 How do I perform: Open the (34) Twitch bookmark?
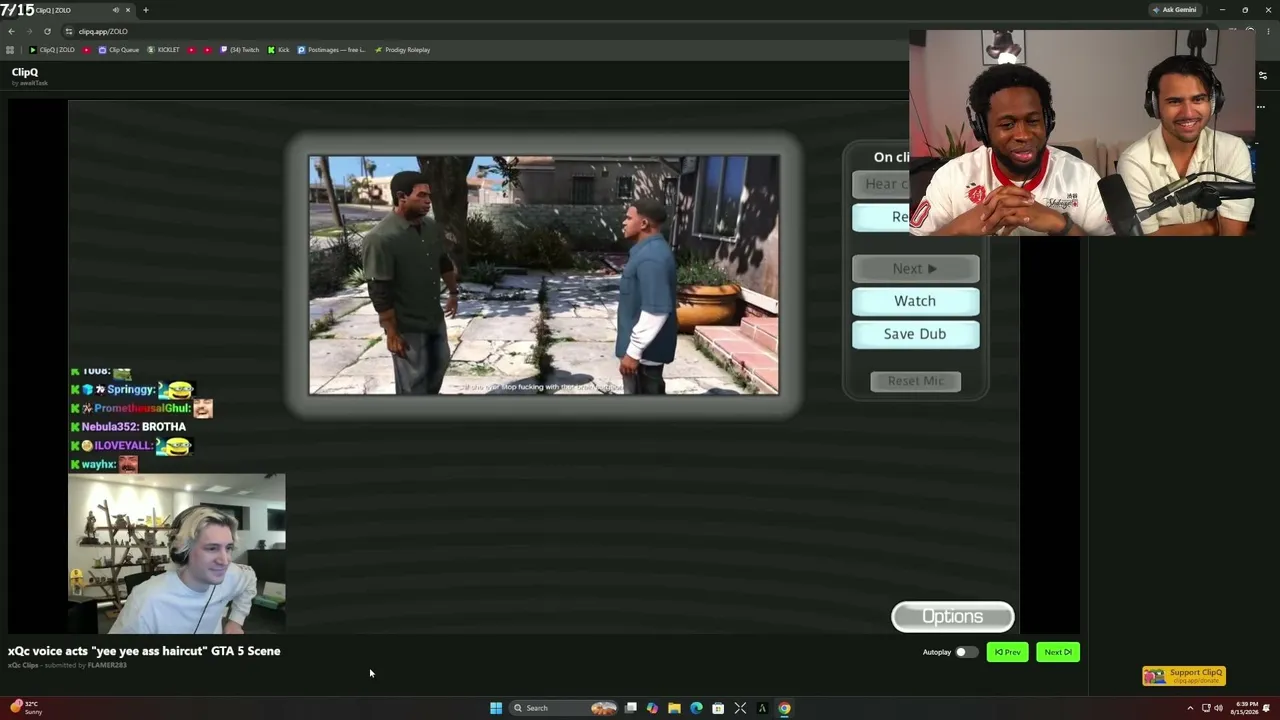240,50
